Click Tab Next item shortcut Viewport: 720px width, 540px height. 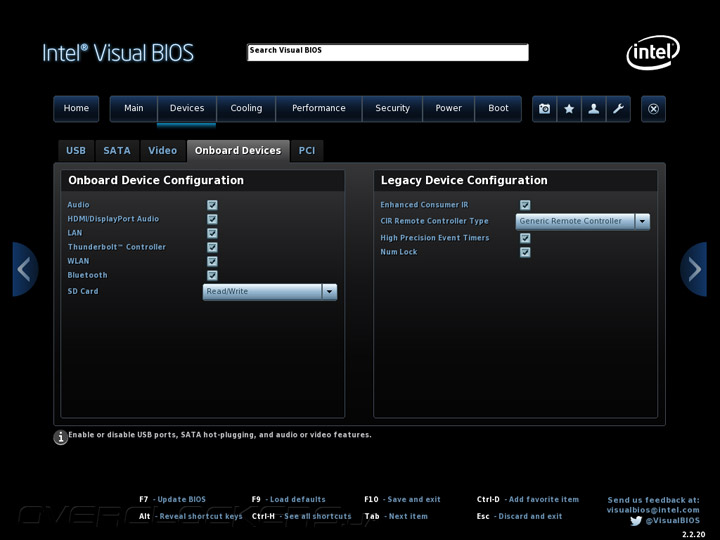(396, 517)
